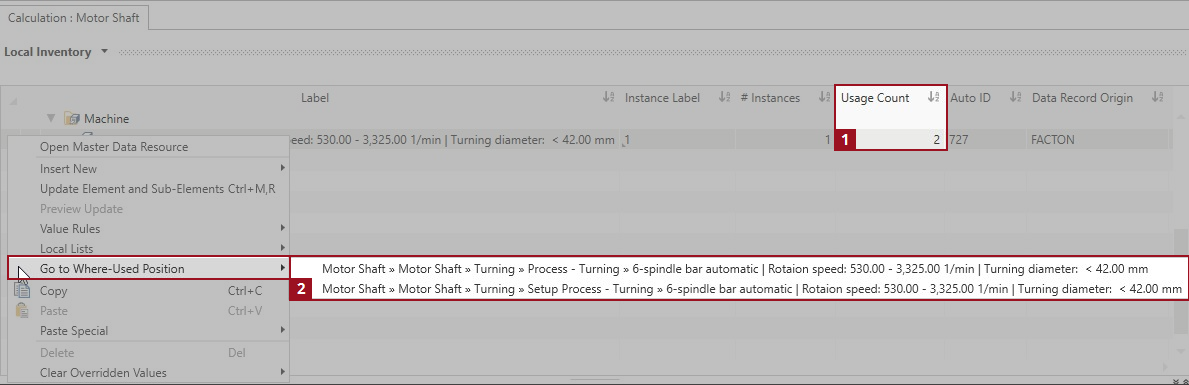This screenshot has height=385, width=1189.
Task: Click the sort icon beside Data Record Origin
Action: pyautogui.click(x=1156, y=98)
